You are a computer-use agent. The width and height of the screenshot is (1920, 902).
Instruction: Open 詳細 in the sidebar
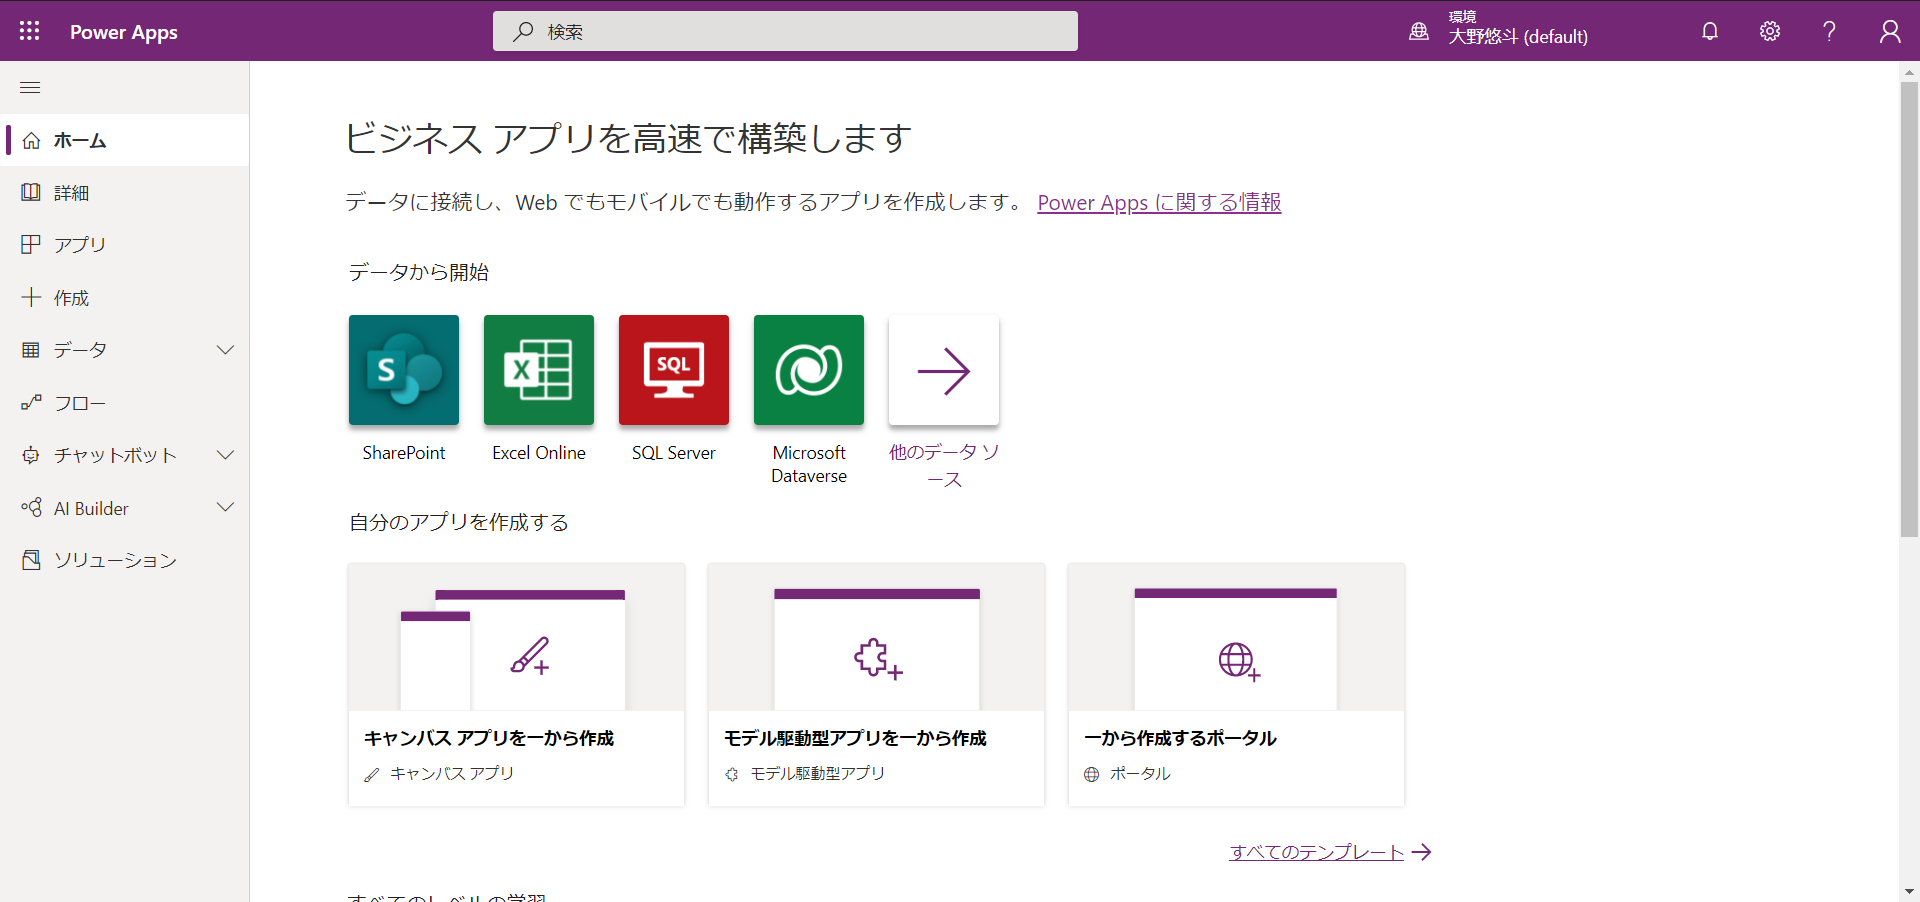tap(125, 192)
